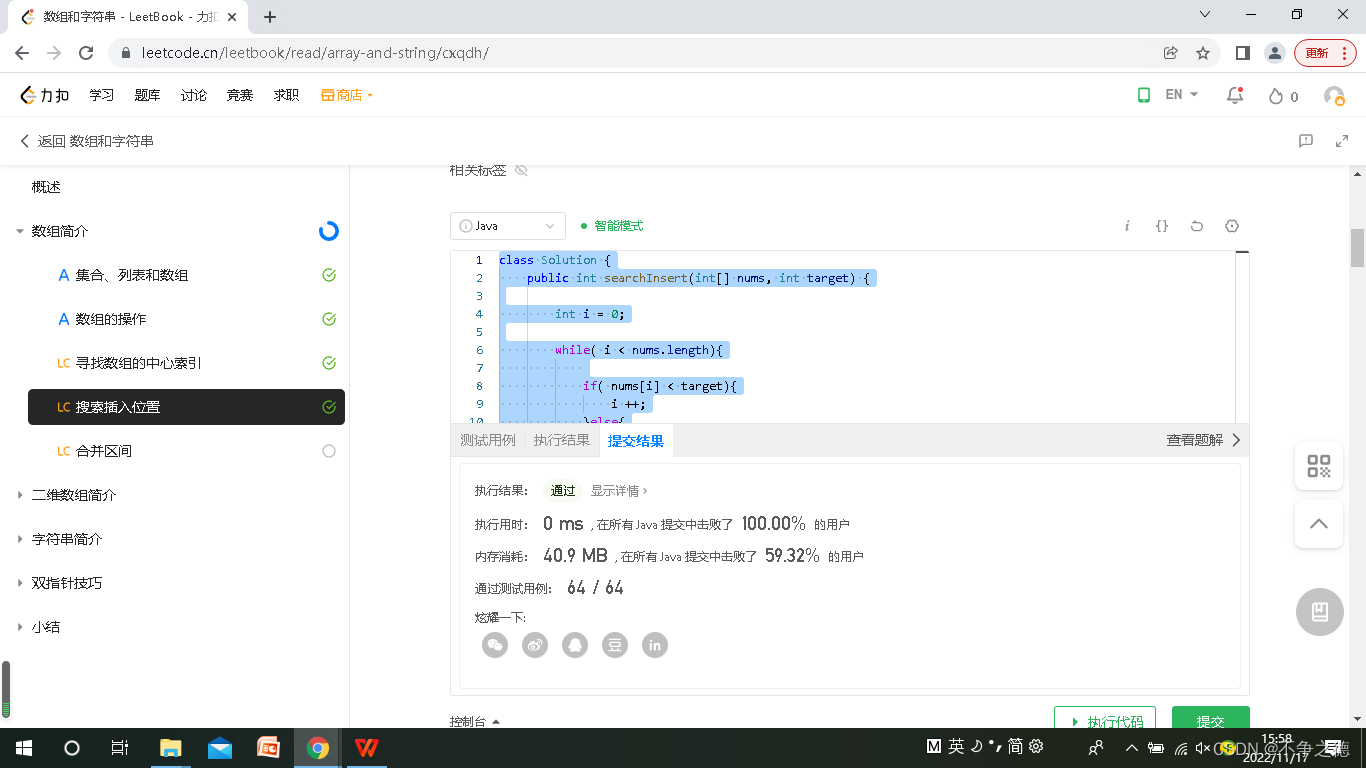Click the empty circle for 合并区间
Image resolution: width=1366 pixels, height=768 pixels.
[x=329, y=451]
